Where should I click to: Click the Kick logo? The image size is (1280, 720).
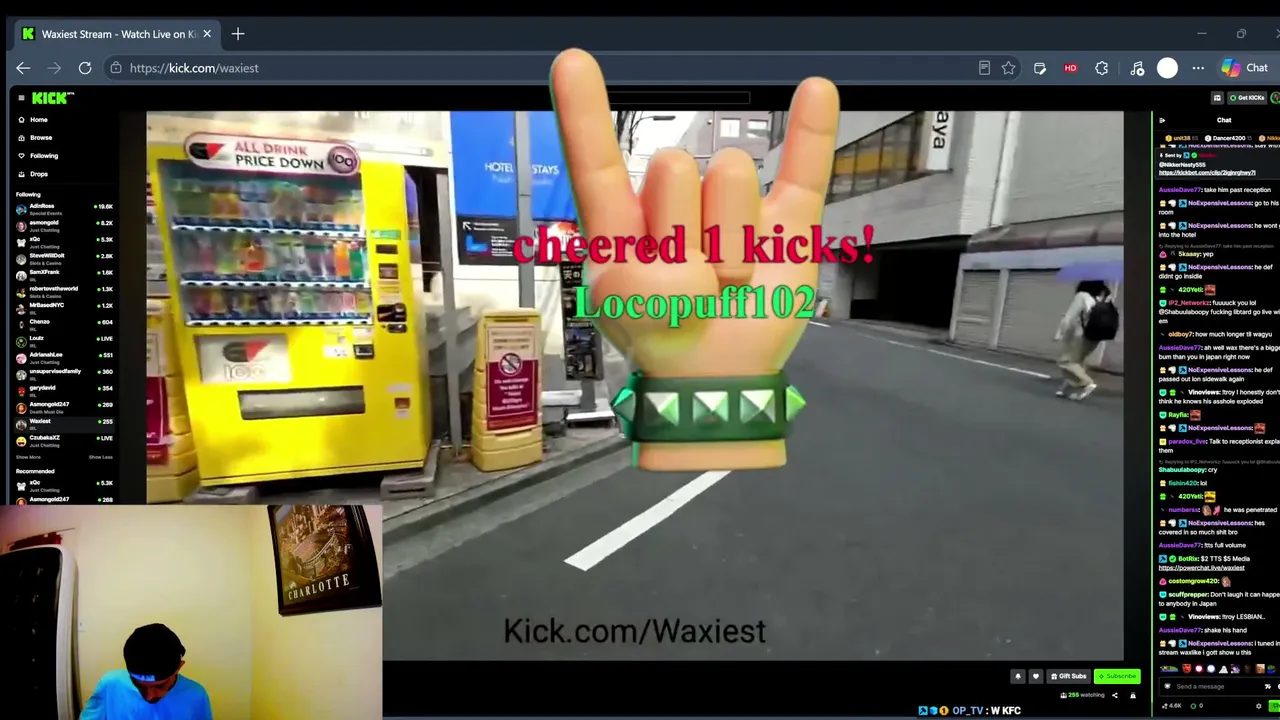52,98
